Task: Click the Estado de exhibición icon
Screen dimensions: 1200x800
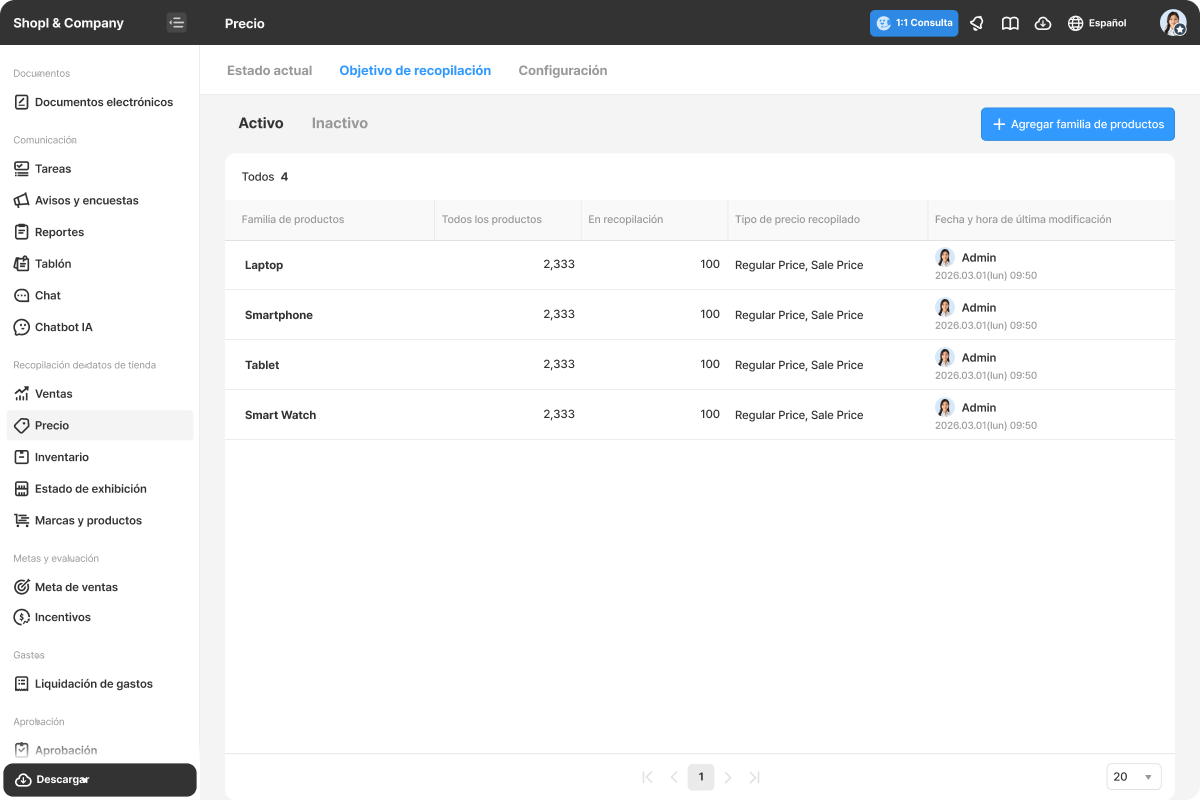Action: coord(21,489)
